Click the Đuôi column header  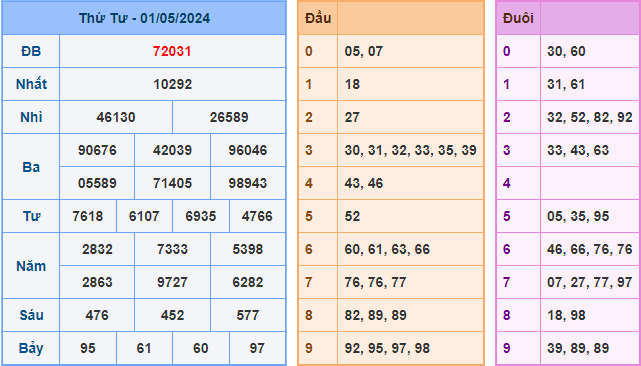pyautogui.click(x=518, y=18)
